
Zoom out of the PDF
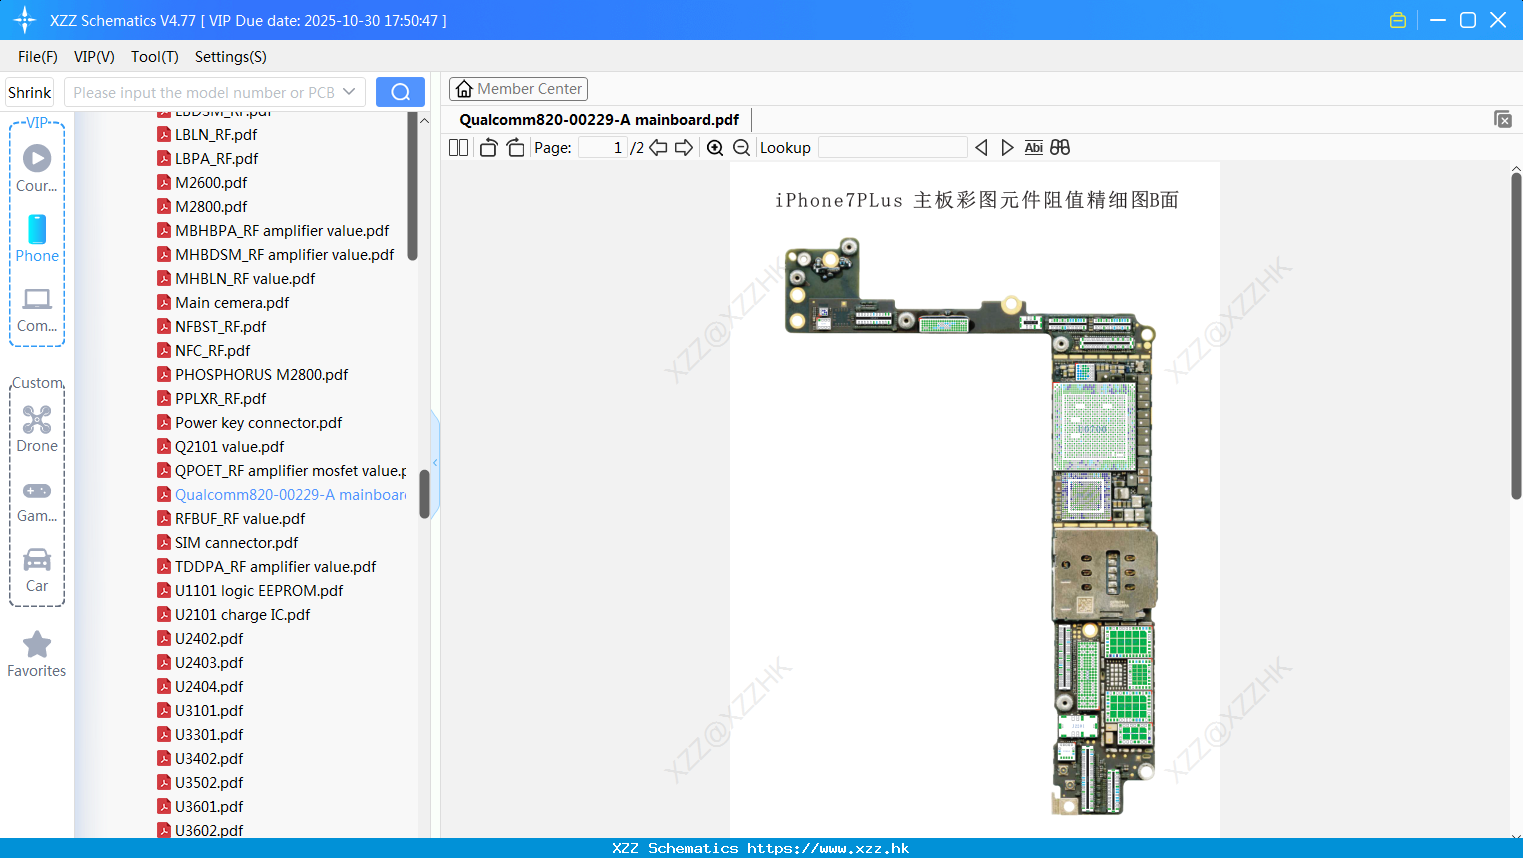click(x=741, y=148)
